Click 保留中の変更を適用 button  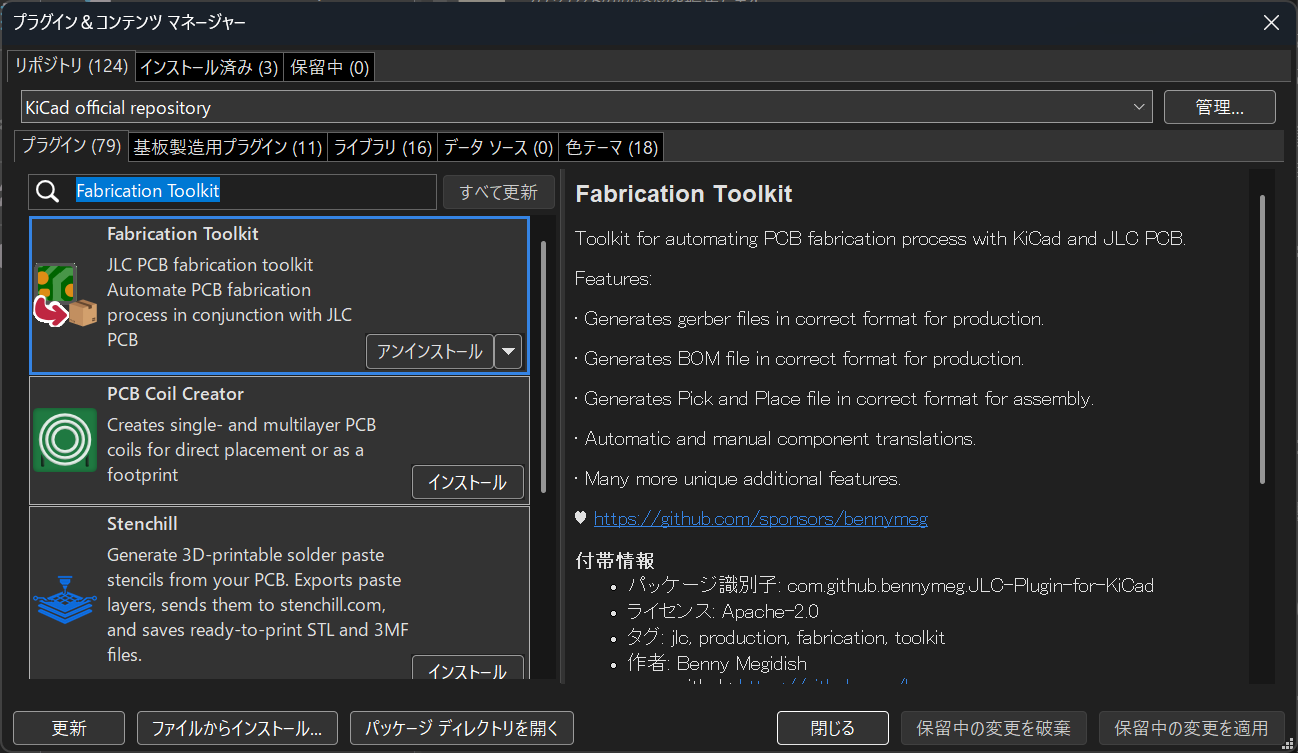point(1192,728)
